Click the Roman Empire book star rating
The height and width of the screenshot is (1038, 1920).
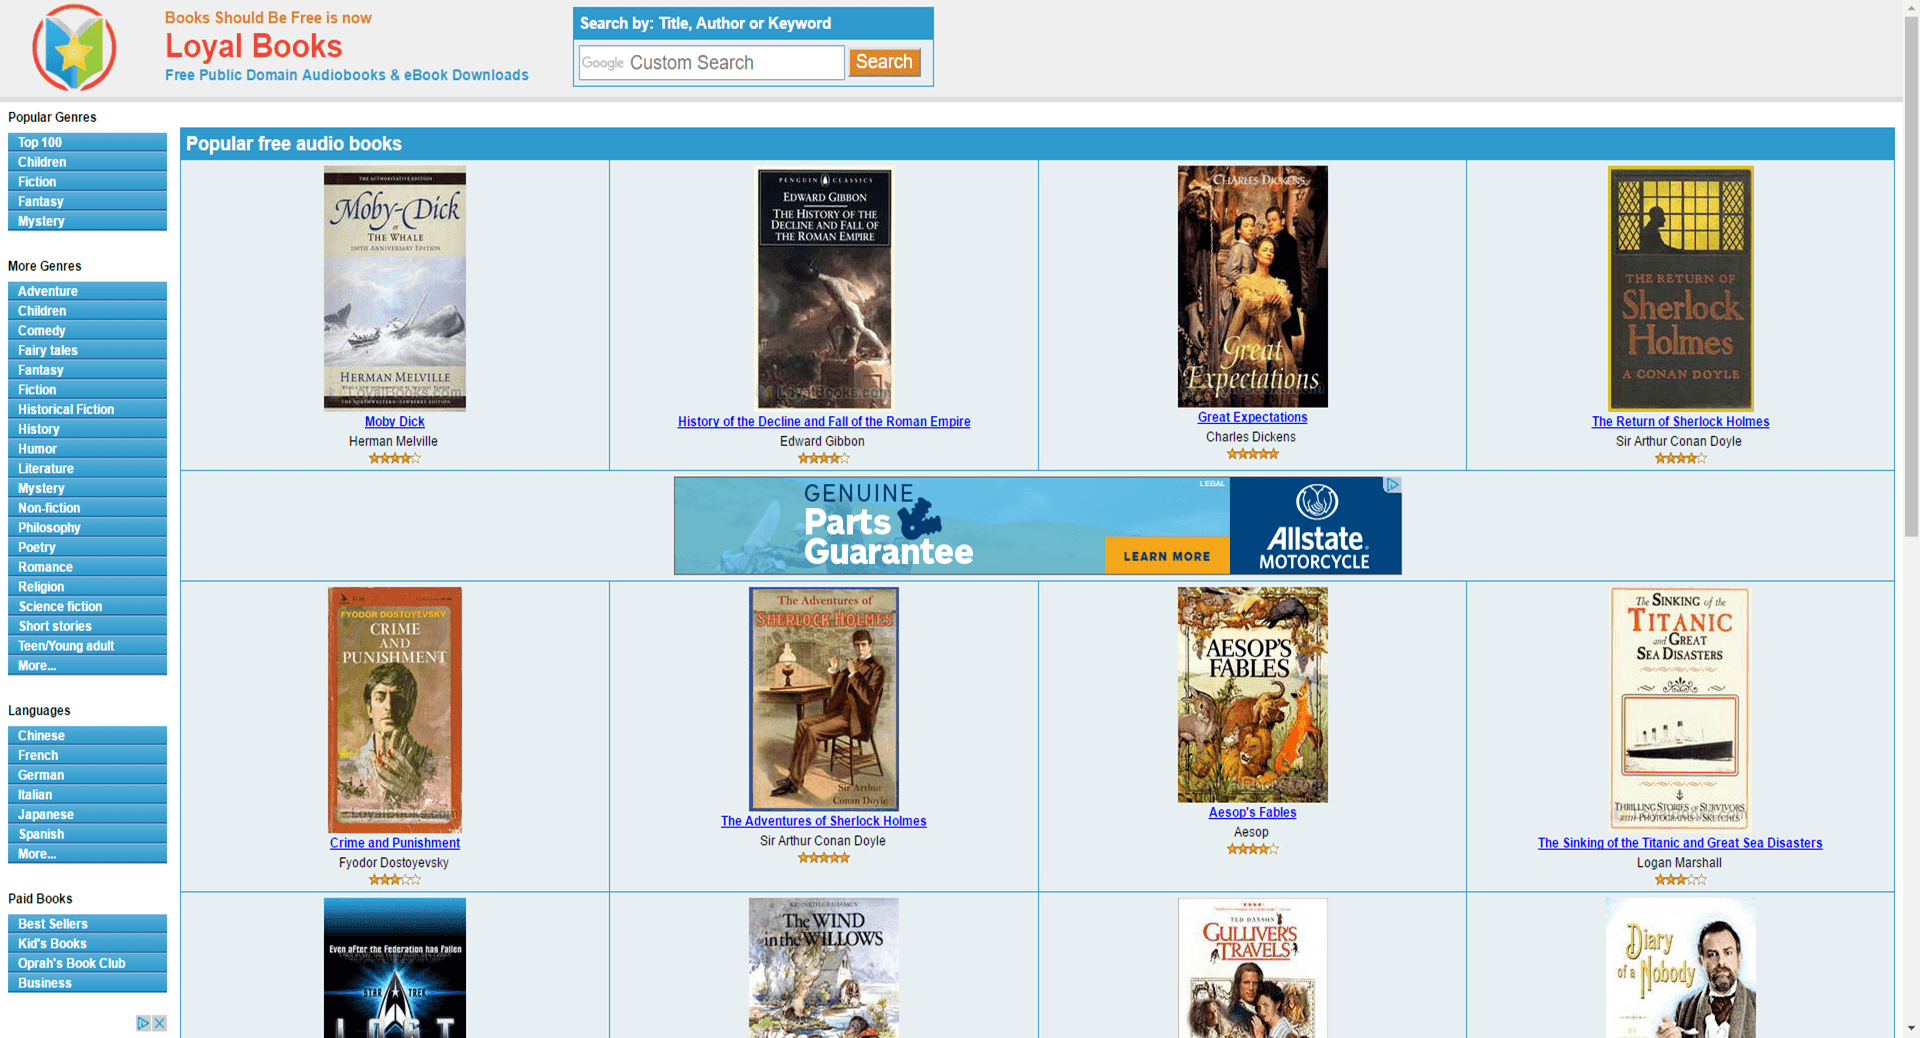click(823, 458)
